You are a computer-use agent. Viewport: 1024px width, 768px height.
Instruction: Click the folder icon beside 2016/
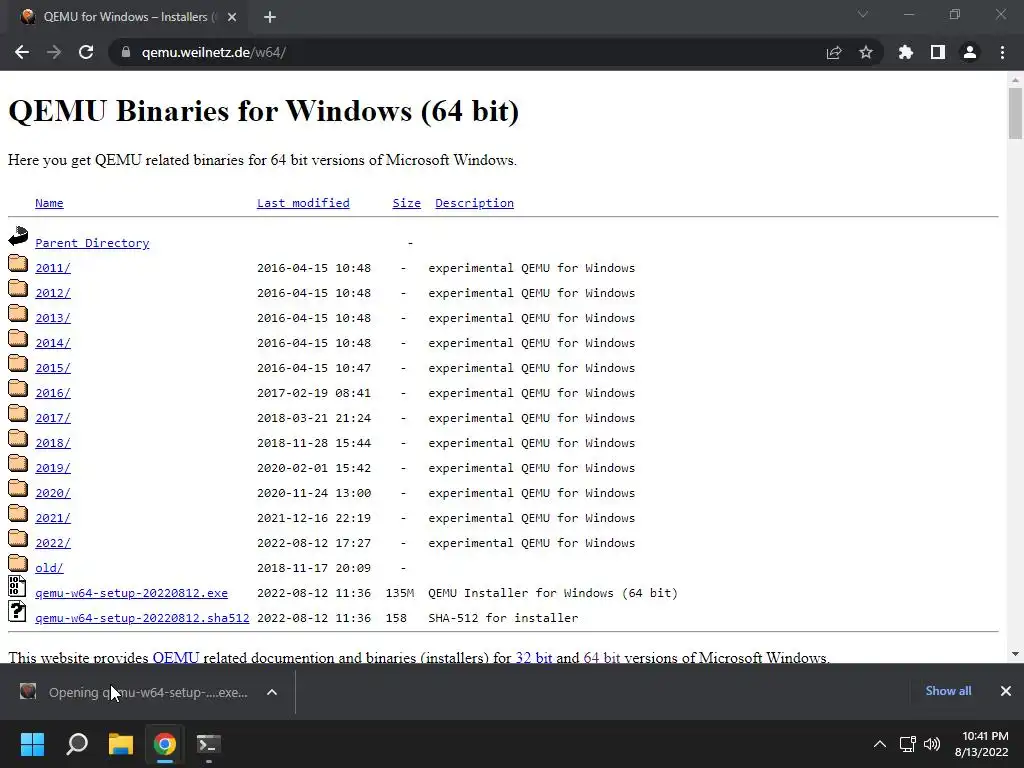pos(18,388)
